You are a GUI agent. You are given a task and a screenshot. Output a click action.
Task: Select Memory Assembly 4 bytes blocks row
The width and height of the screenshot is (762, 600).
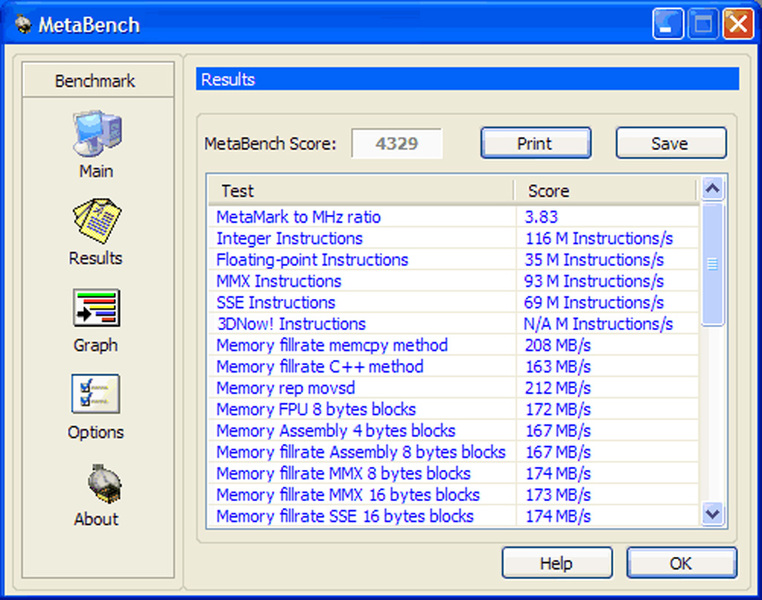[454, 430]
